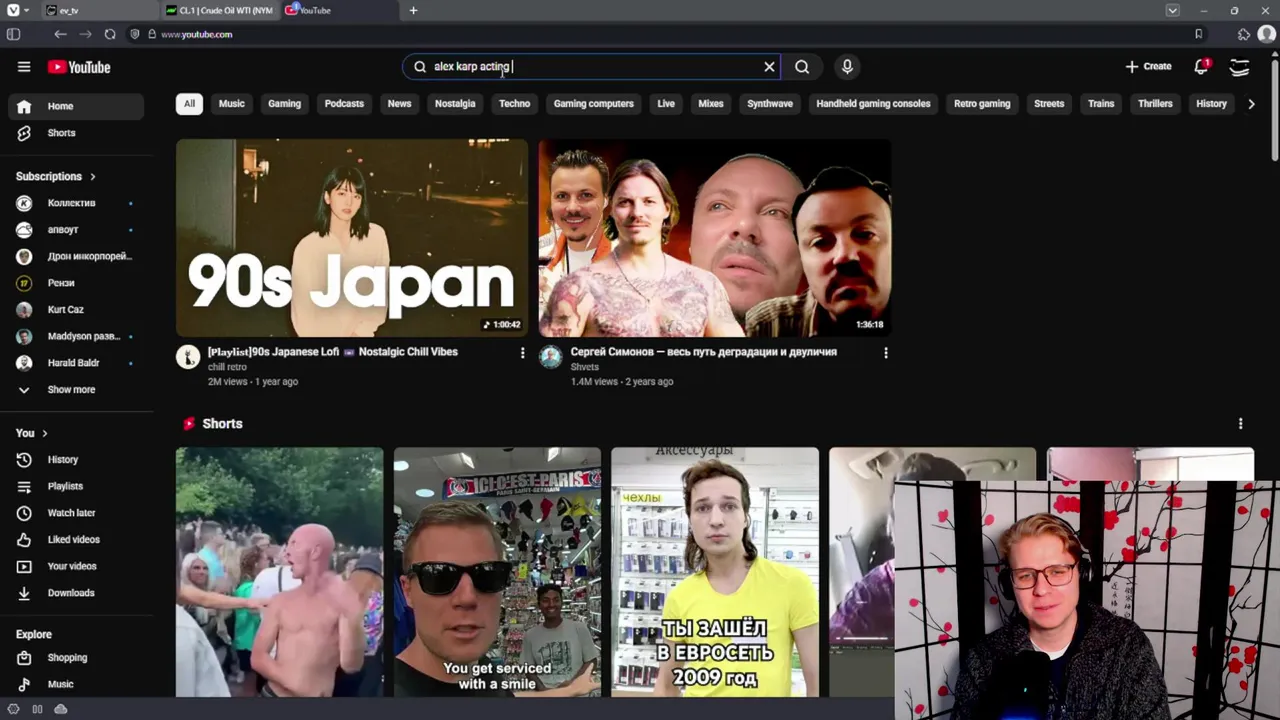Open Shopping under Explore
Image resolution: width=1280 pixels, height=720 pixels.
pyautogui.click(x=76, y=658)
